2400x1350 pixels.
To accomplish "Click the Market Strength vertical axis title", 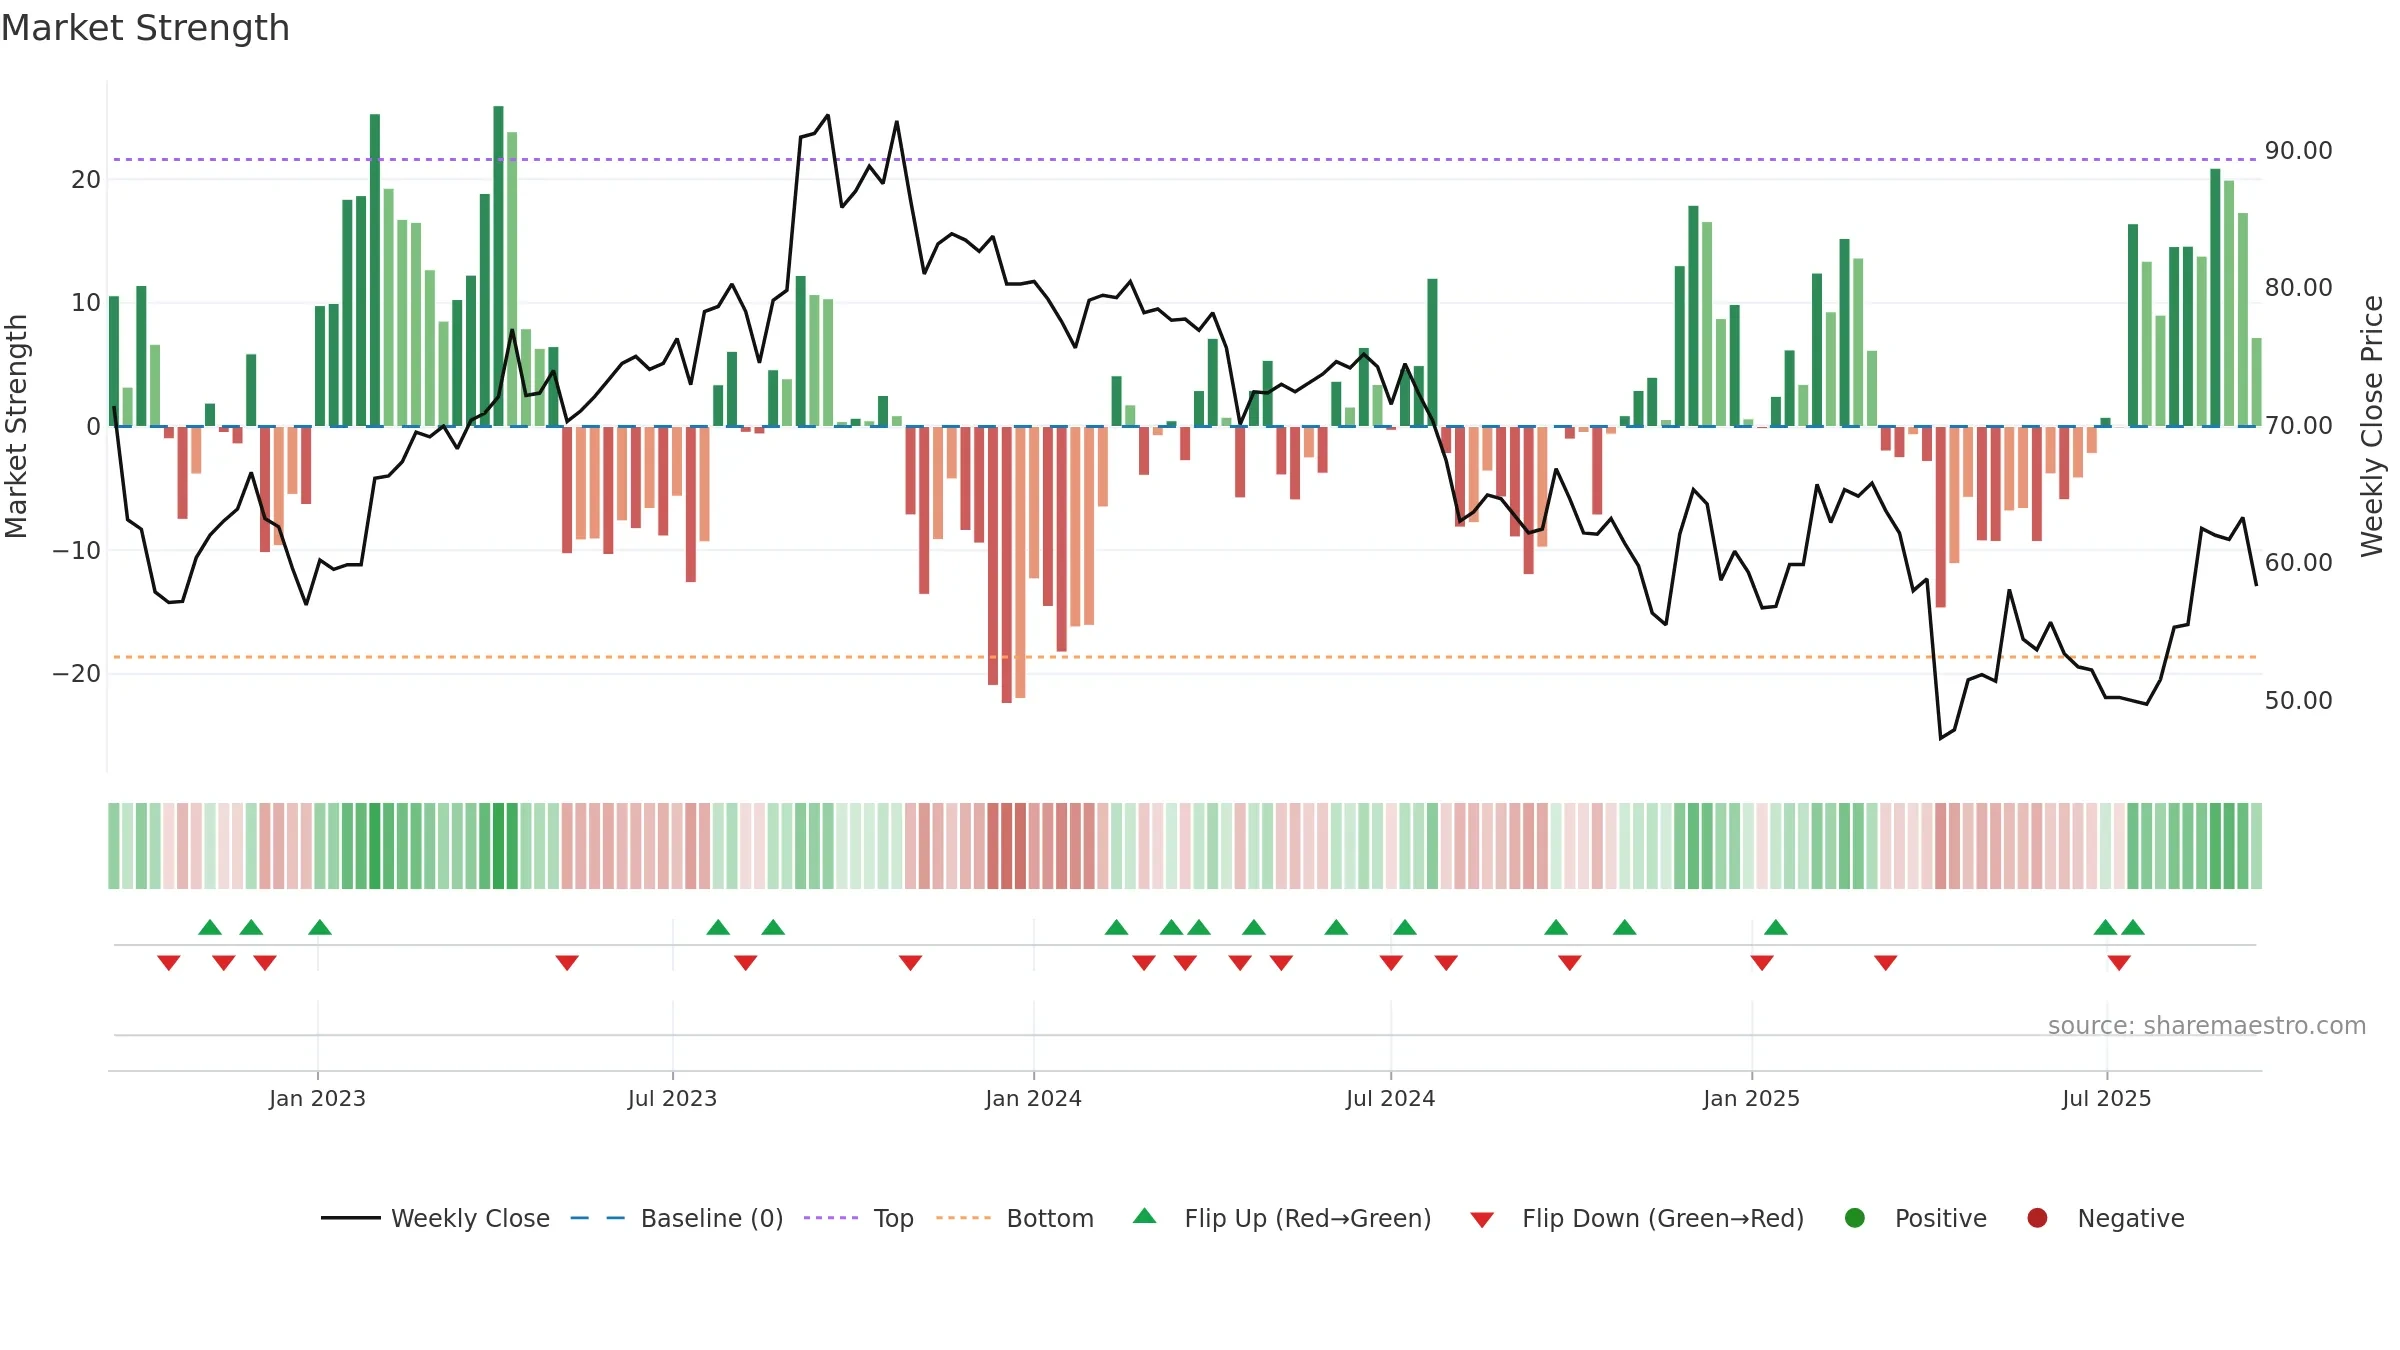I will (x=16, y=426).
